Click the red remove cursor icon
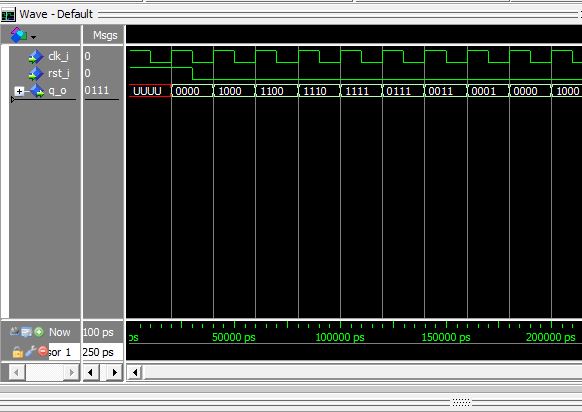582x412 pixels. [43, 351]
